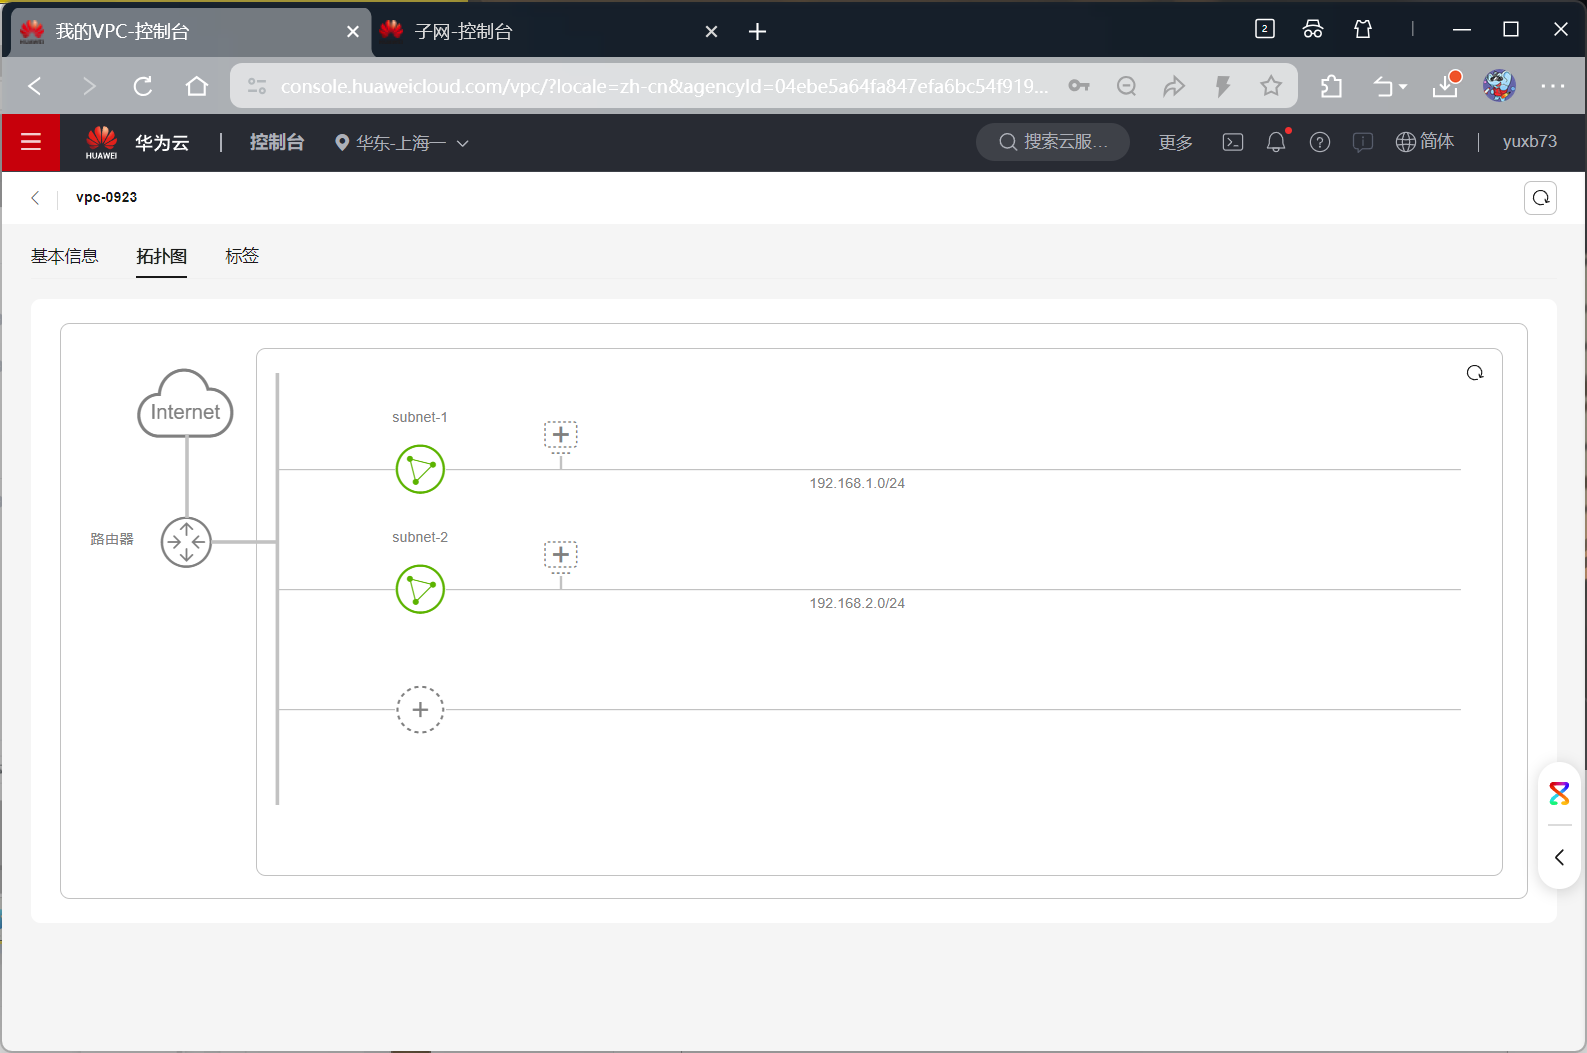The image size is (1587, 1053).
Task: Open the colorful assistant widget icon
Action: [1559, 794]
